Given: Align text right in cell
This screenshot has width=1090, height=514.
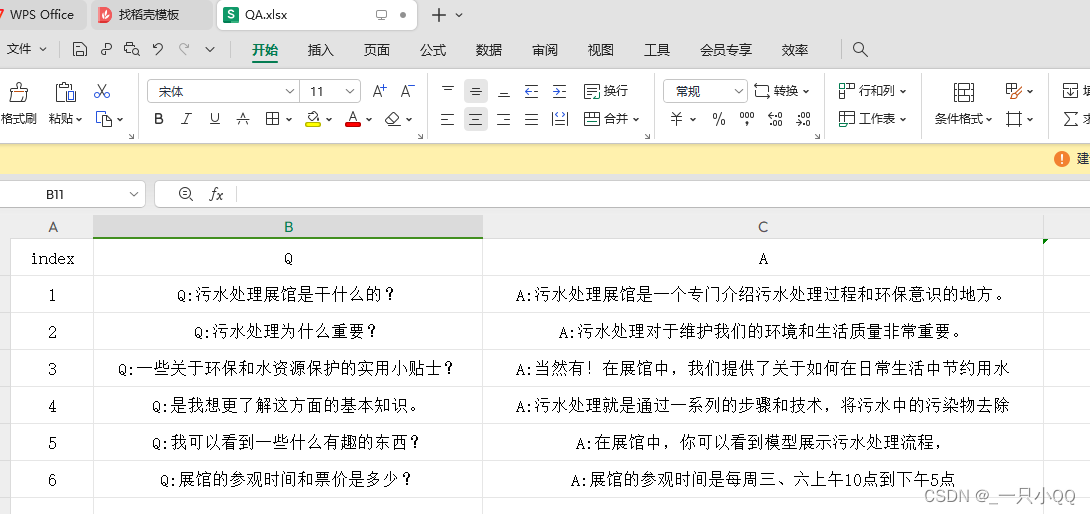Looking at the screenshot, I should coord(503,120).
